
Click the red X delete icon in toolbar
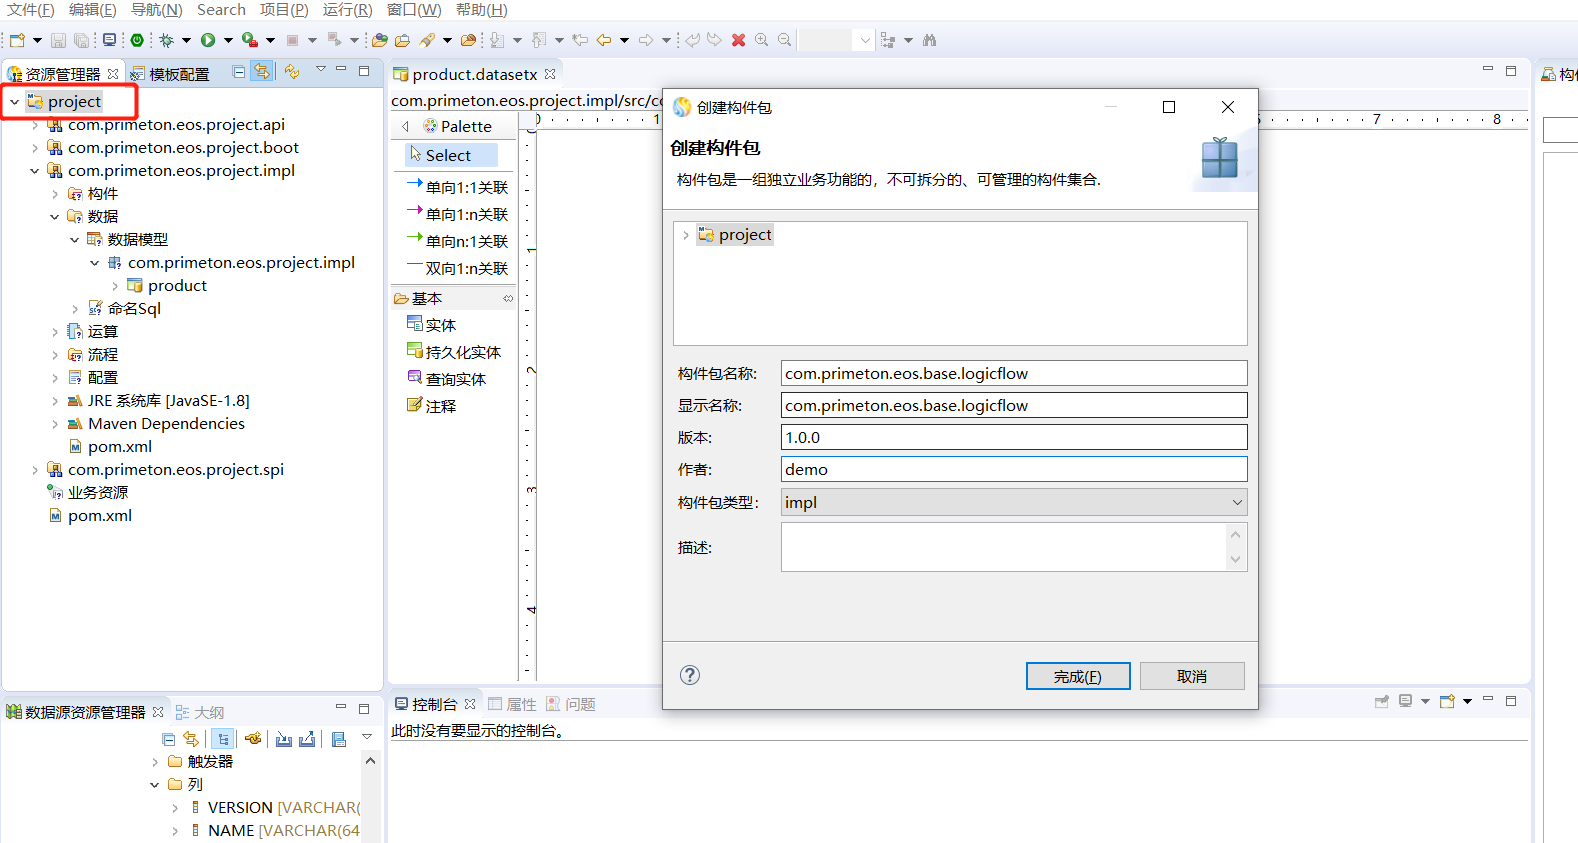coord(738,40)
